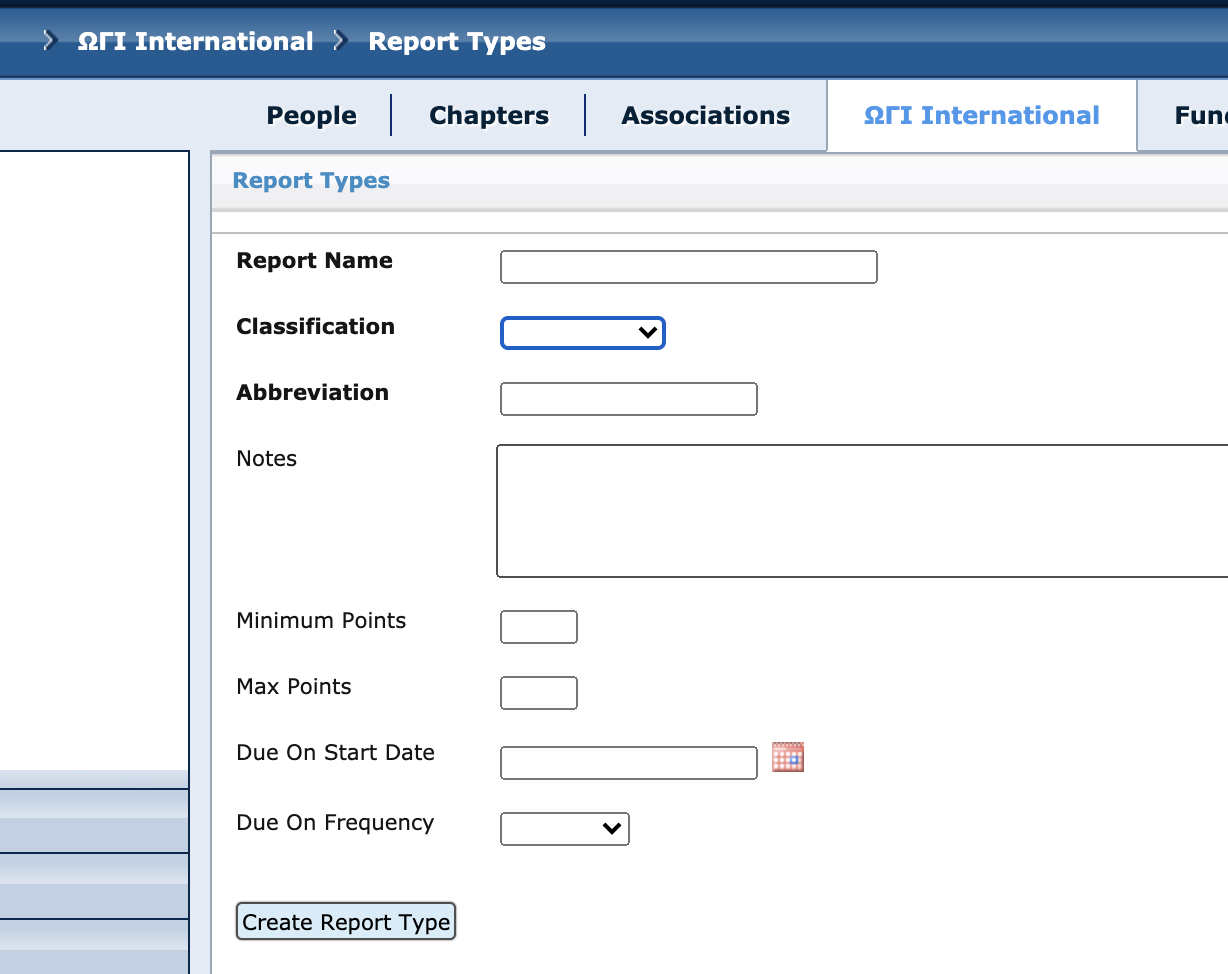Click the Due On Start Date text field
Image resolution: width=1228 pixels, height=974 pixels.
coord(629,763)
